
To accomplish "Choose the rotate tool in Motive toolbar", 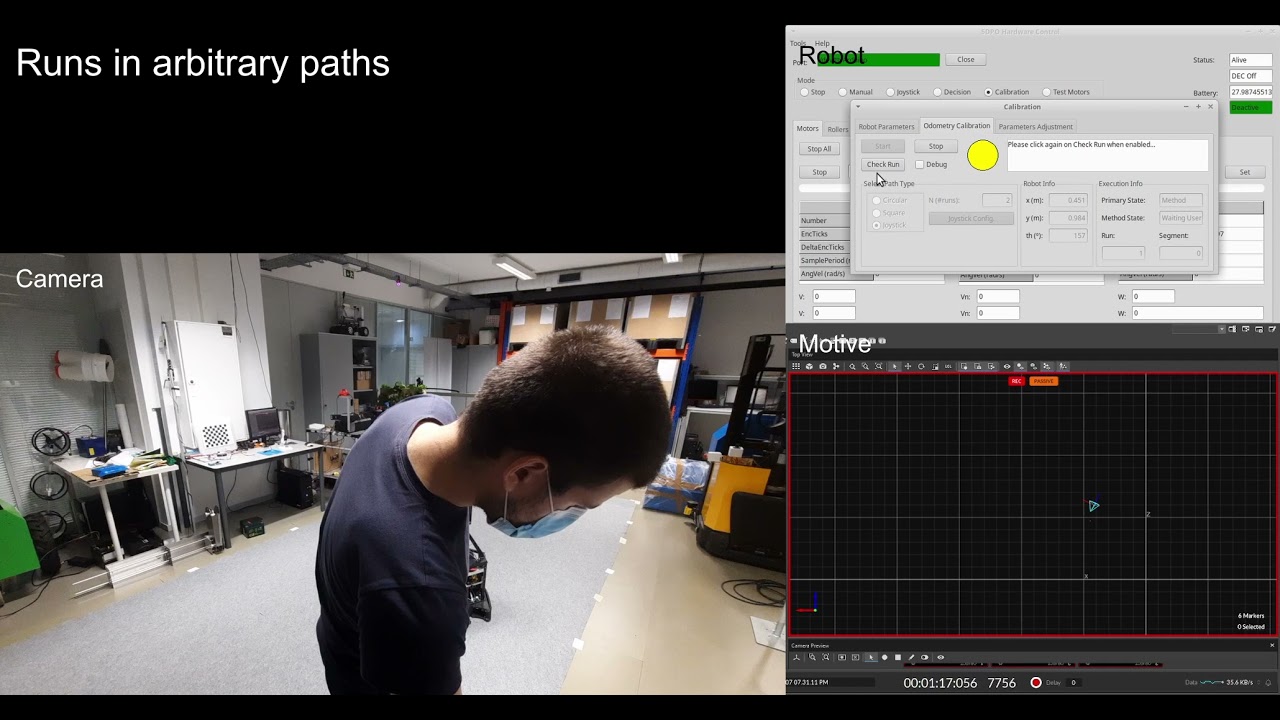I will coord(921,366).
